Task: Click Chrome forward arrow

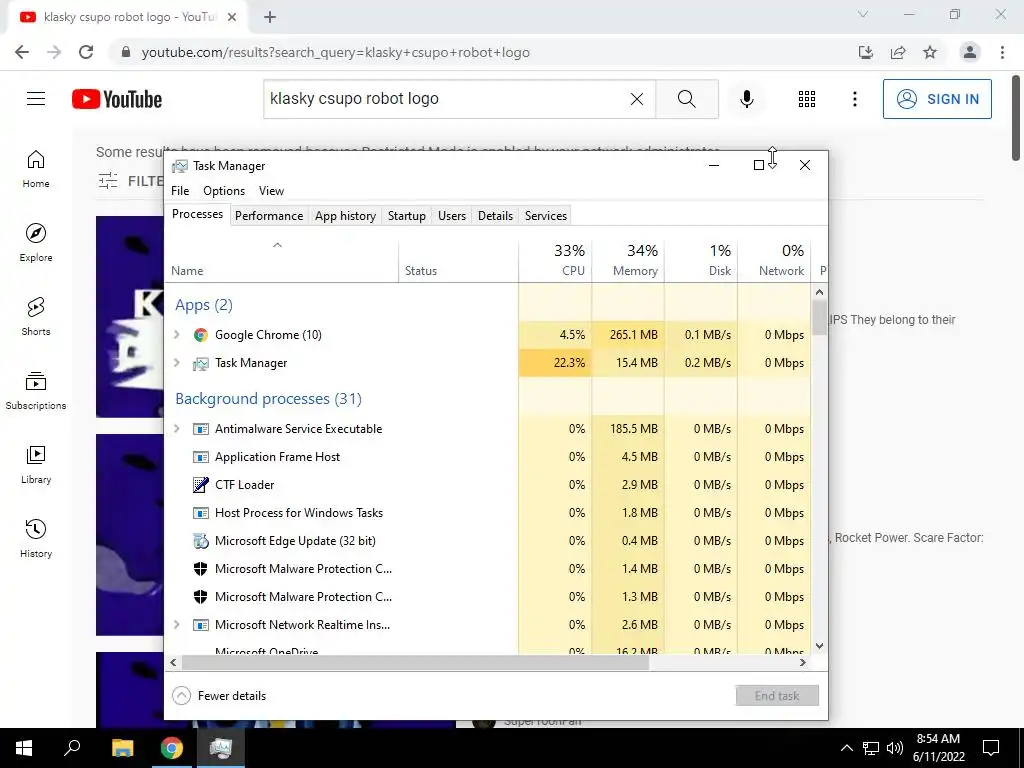Action: [x=54, y=52]
